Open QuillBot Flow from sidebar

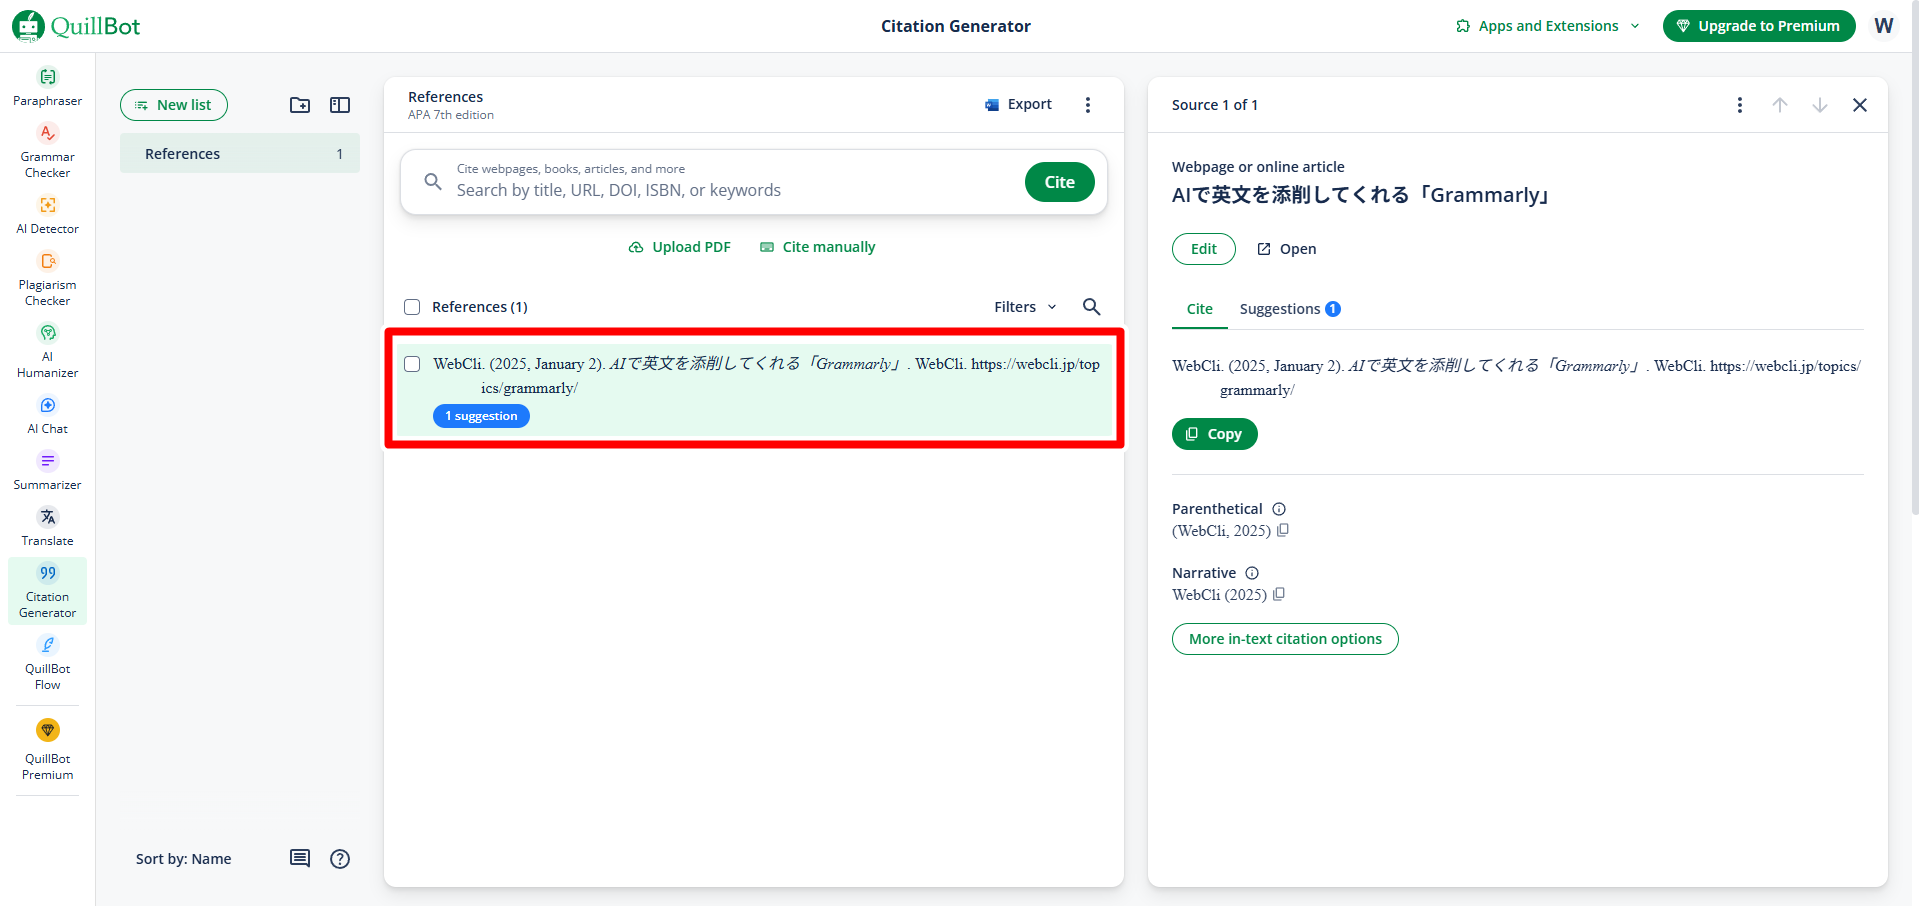47,663
